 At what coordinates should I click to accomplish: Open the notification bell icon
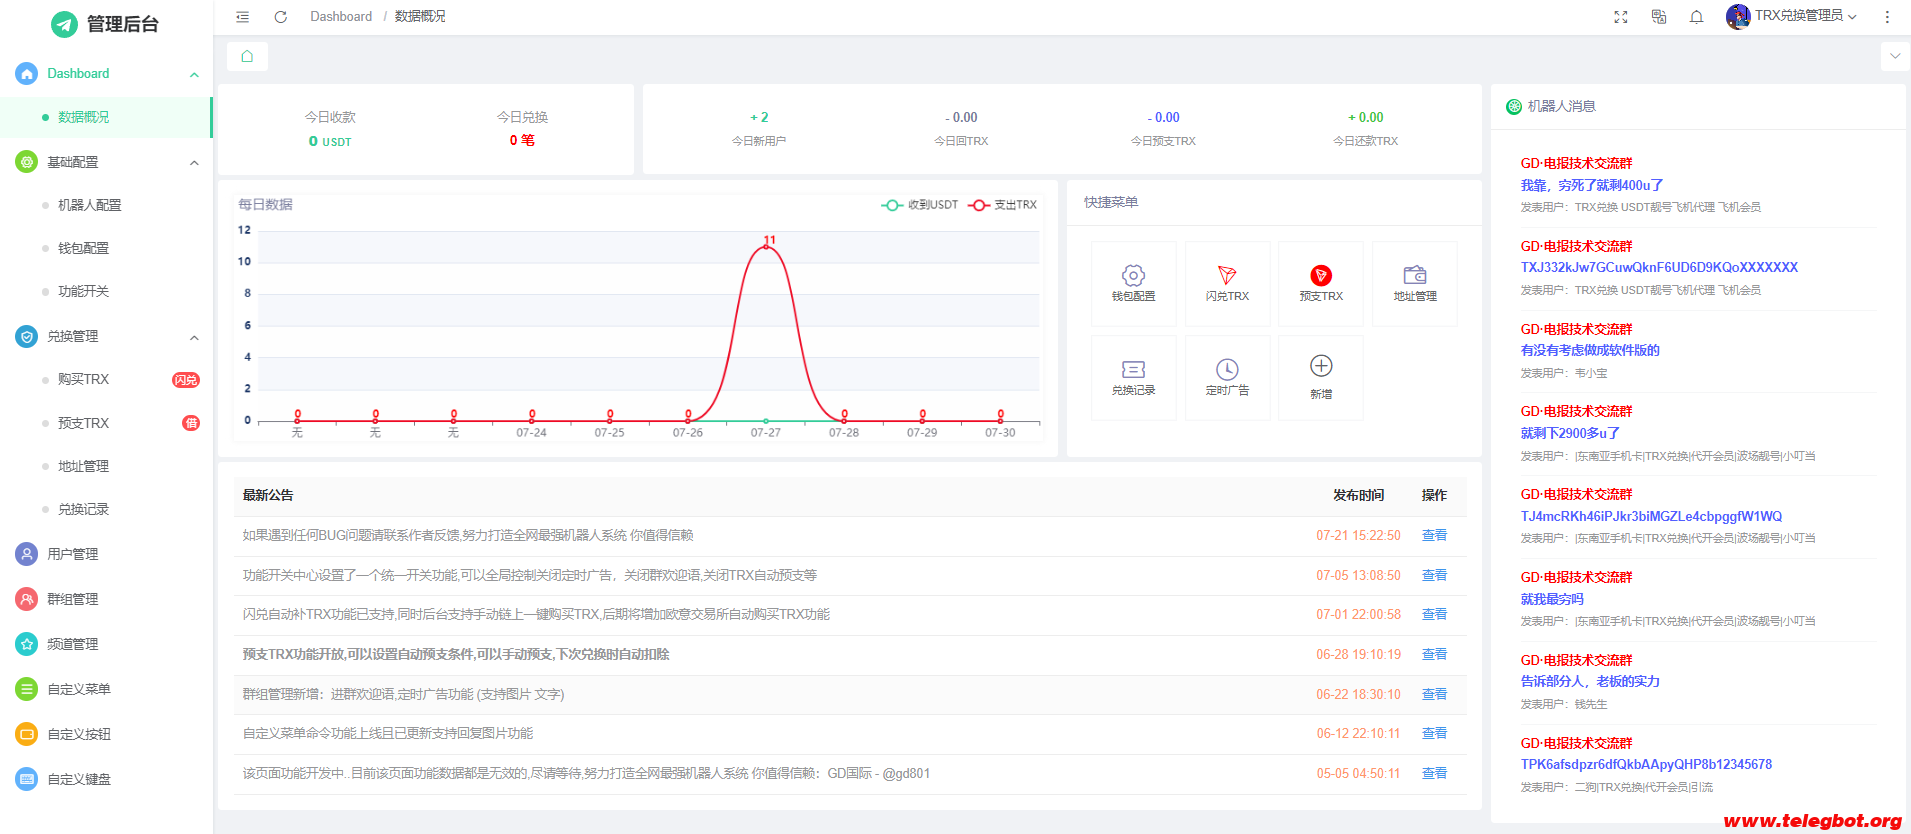click(1696, 17)
